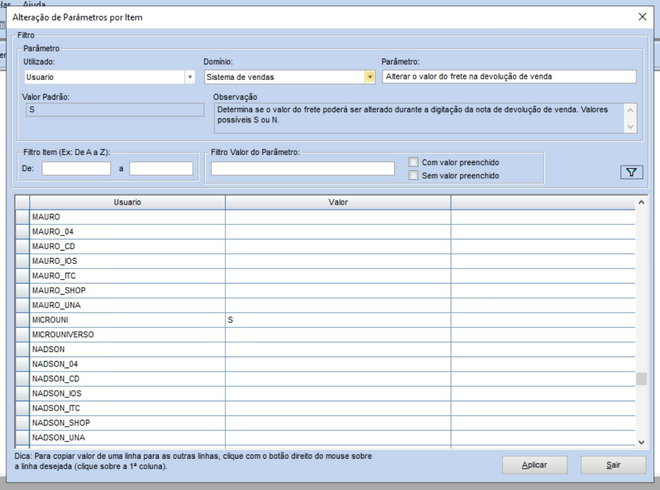The image size is (660, 490).
Task: Click the Observação box scroll down arrow
Action: (630, 127)
